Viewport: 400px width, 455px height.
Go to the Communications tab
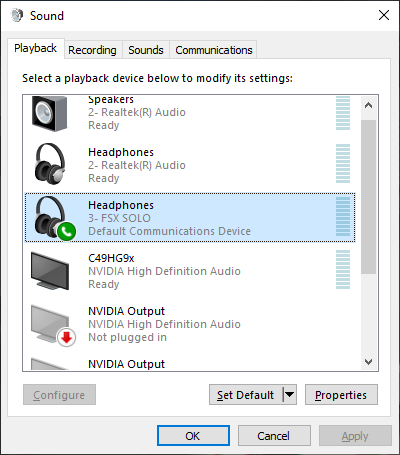point(214,50)
